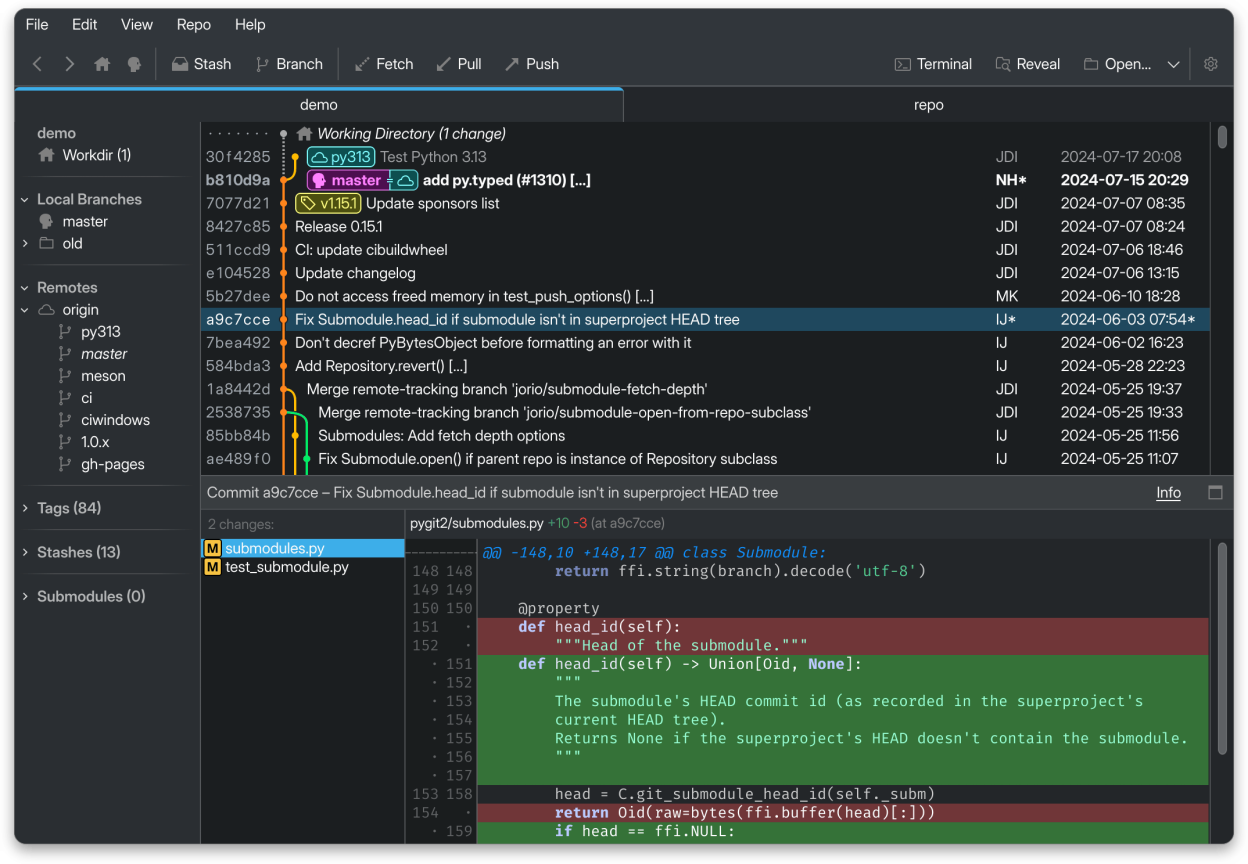Select Workdir (1) in sidebar
1248x864 pixels.
[97, 155]
